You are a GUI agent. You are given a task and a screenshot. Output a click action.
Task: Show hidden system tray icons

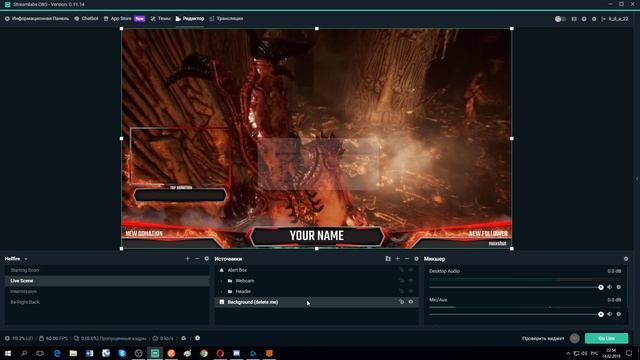click(x=568, y=353)
